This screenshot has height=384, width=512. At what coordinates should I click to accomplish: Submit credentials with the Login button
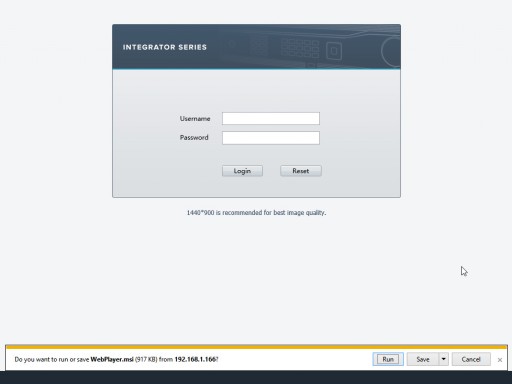coord(242,171)
